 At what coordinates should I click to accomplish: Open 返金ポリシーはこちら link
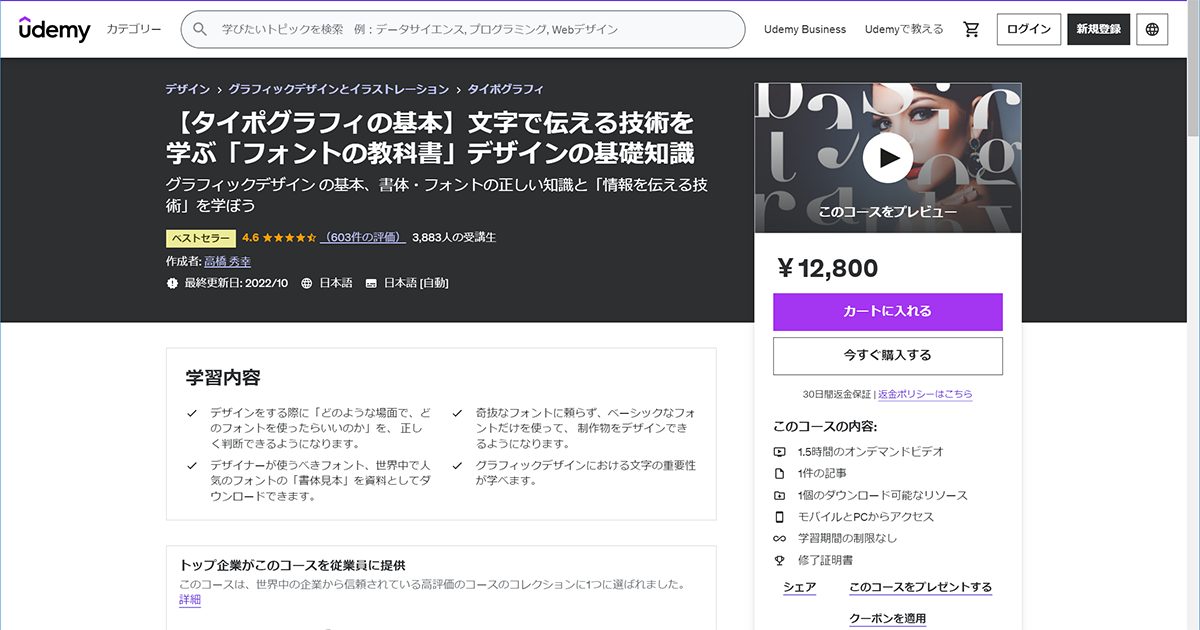coord(925,394)
